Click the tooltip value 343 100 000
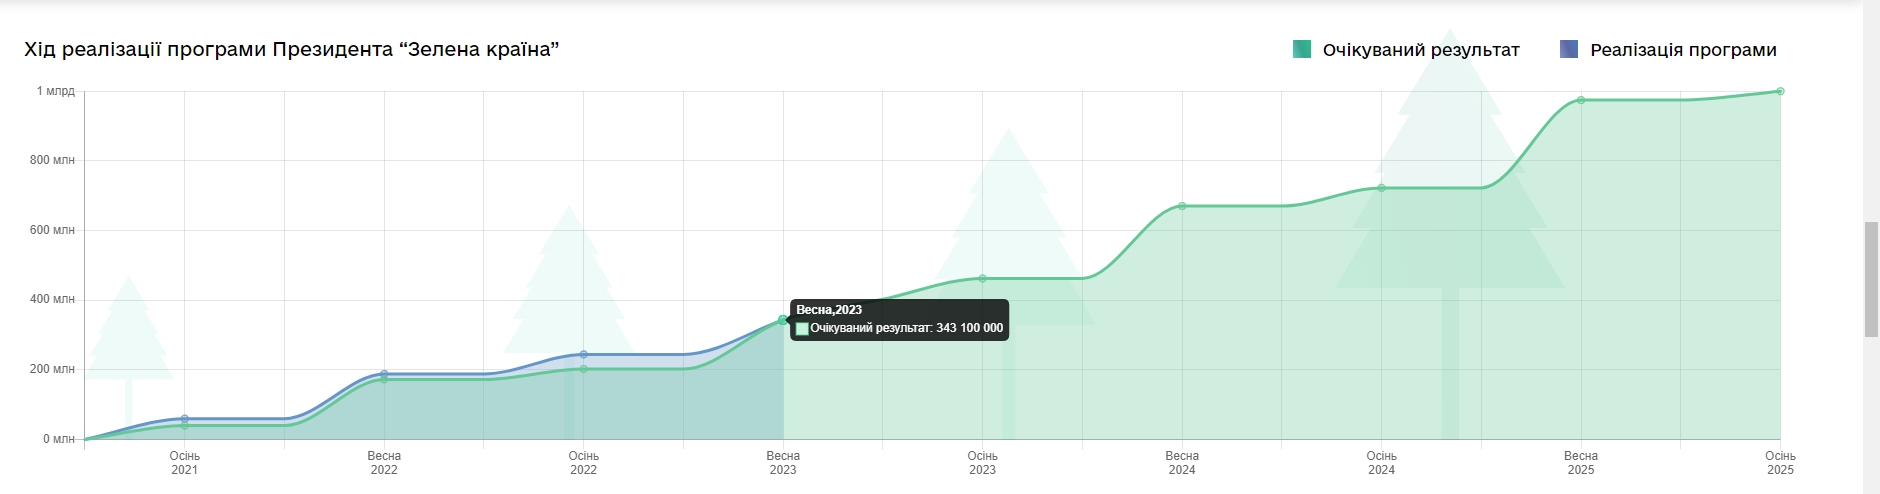 [x=969, y=328]
